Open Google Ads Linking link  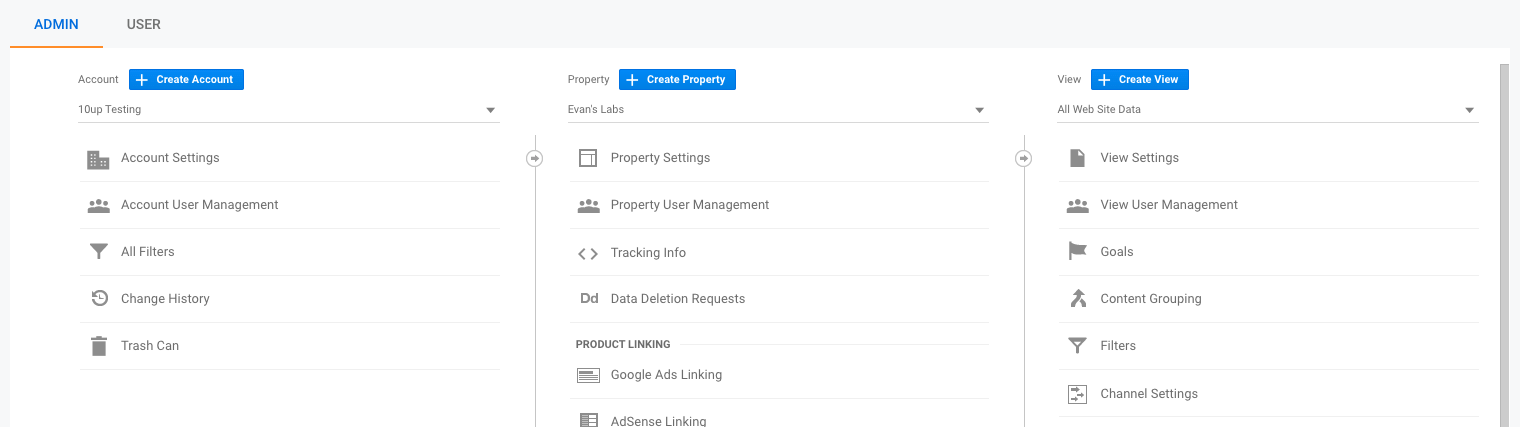tap(666, 375)
